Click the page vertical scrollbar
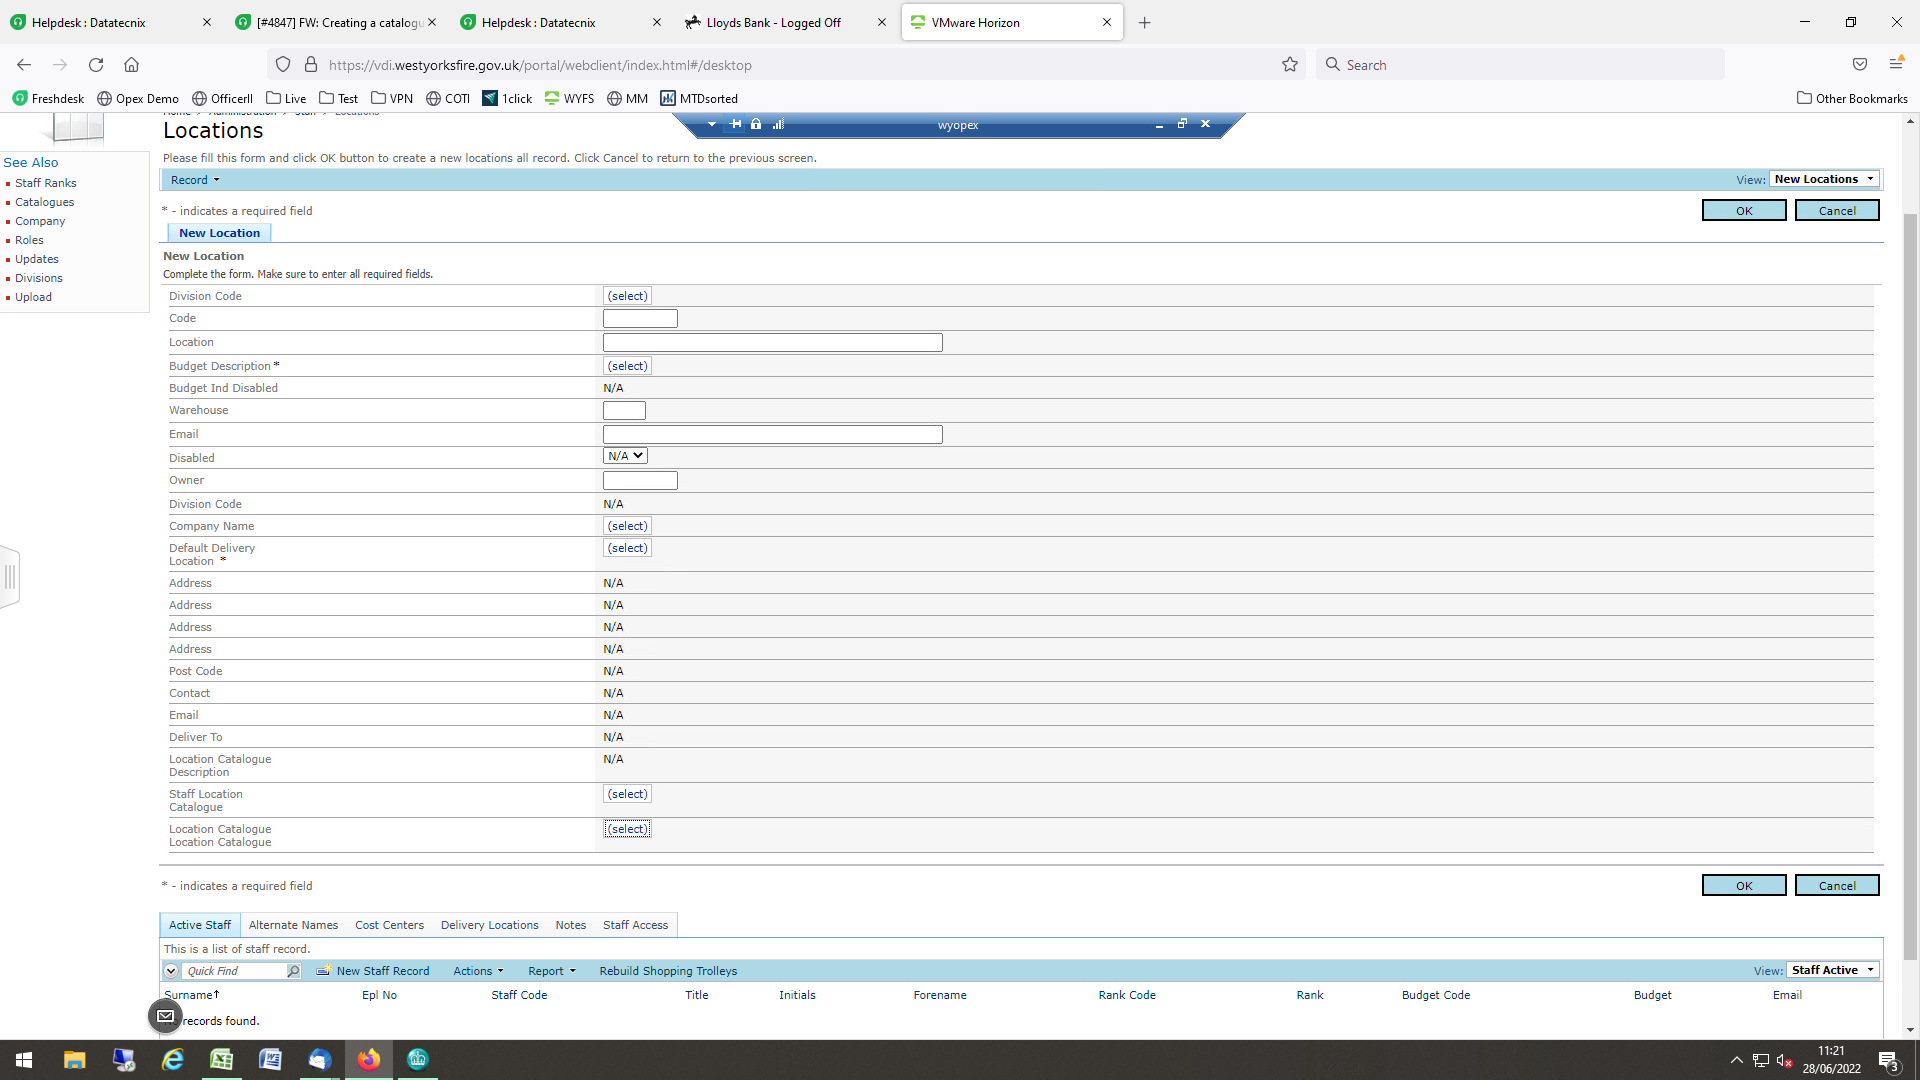This screenshot has width=1920, height=1080. pos(1910,580)
